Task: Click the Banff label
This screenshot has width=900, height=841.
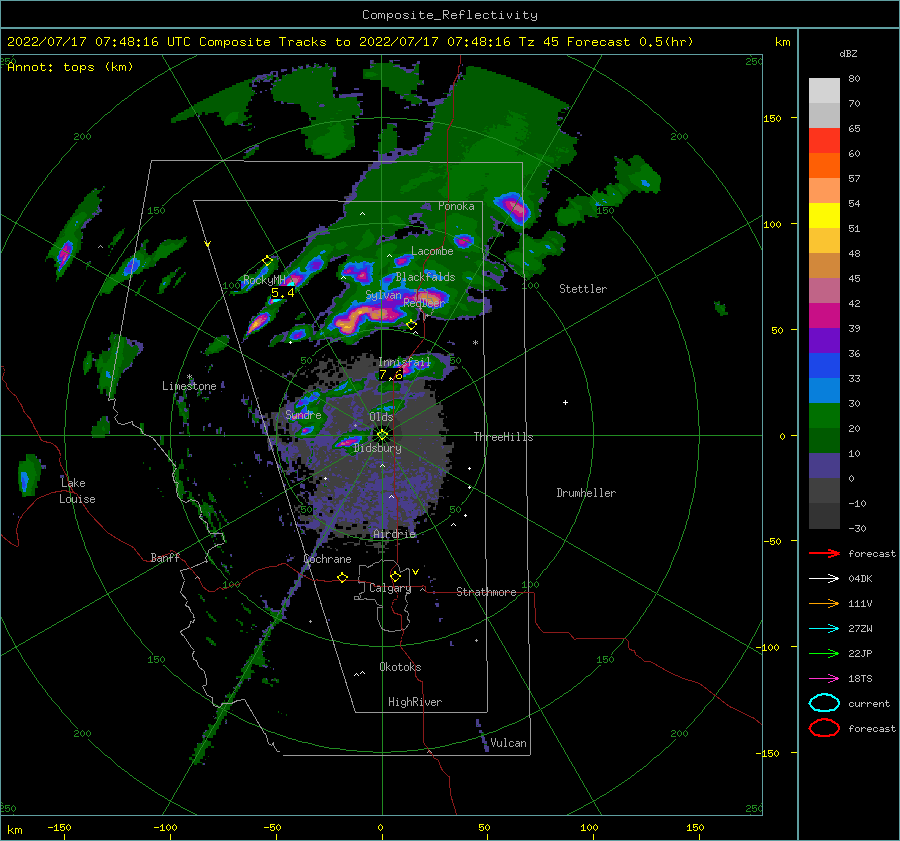Action: click(x=165, y=557)
